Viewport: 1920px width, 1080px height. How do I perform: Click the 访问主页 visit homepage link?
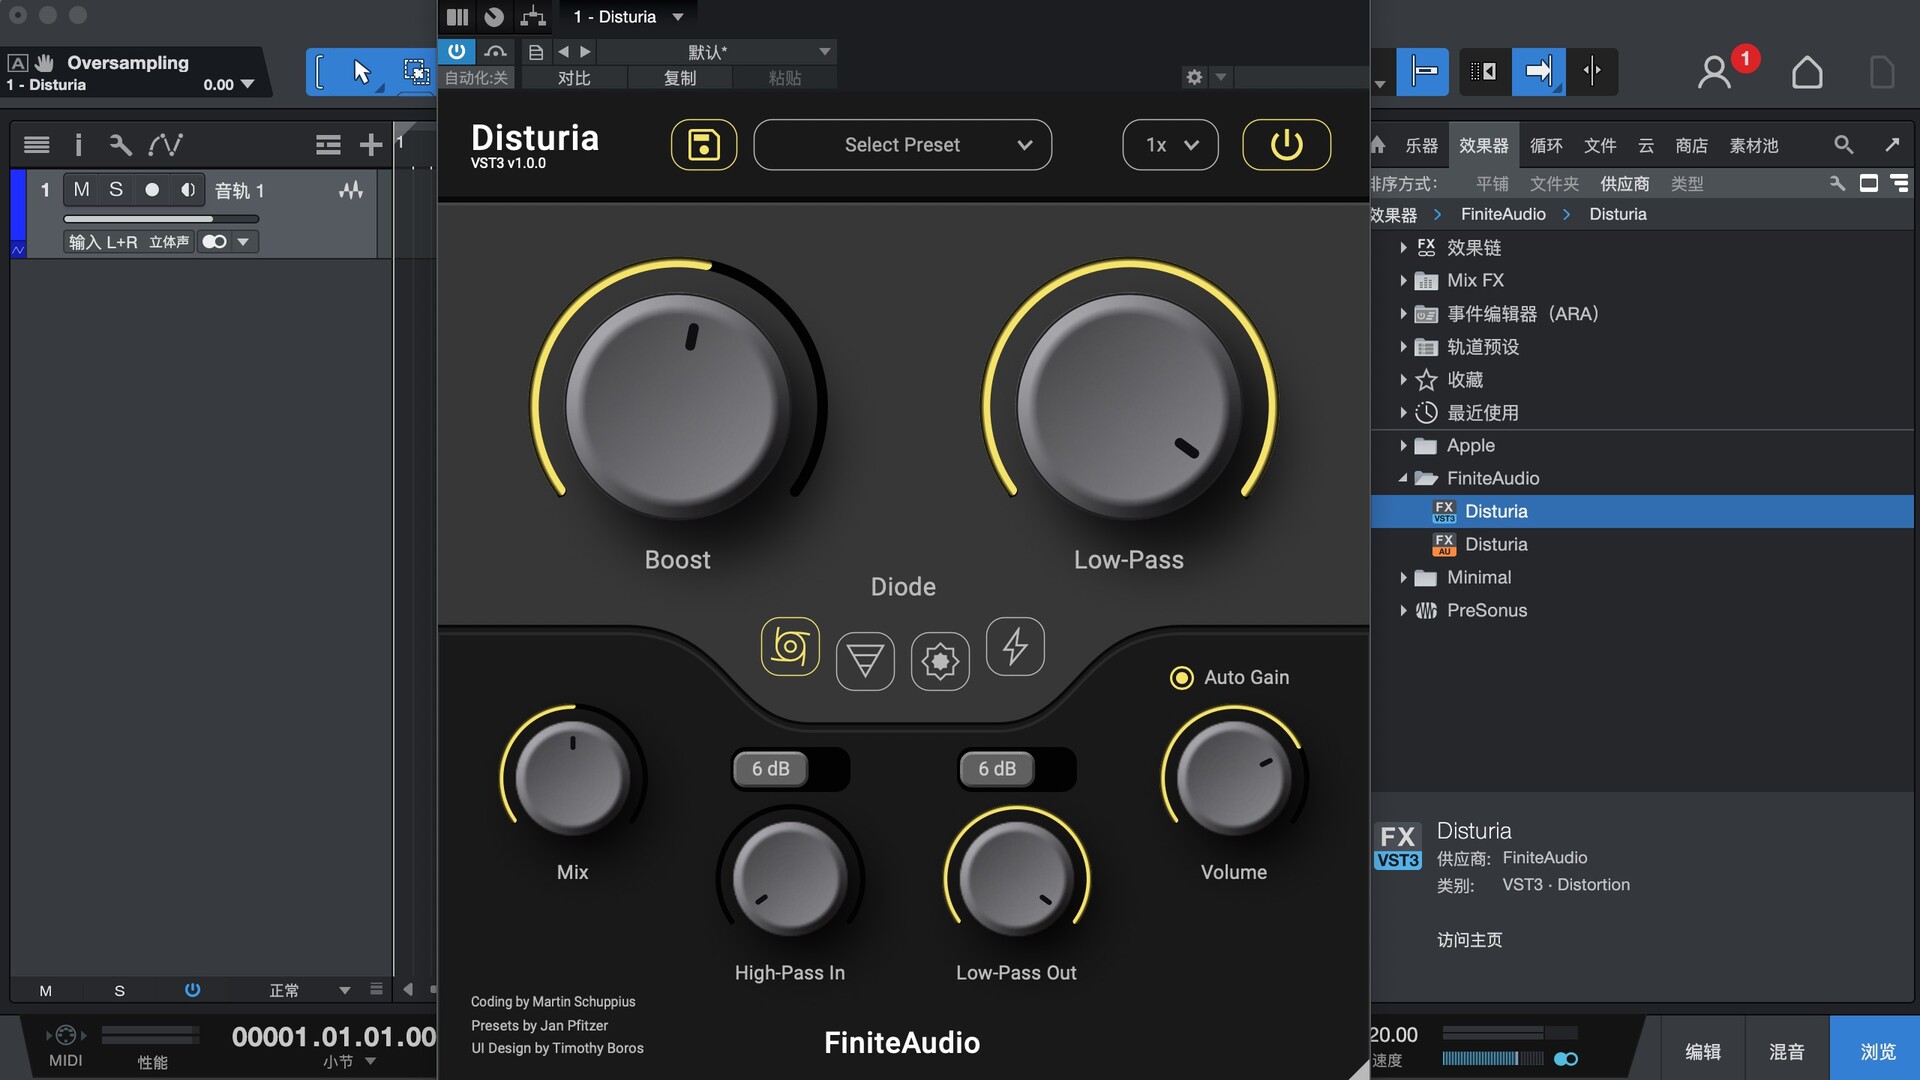1470,940
